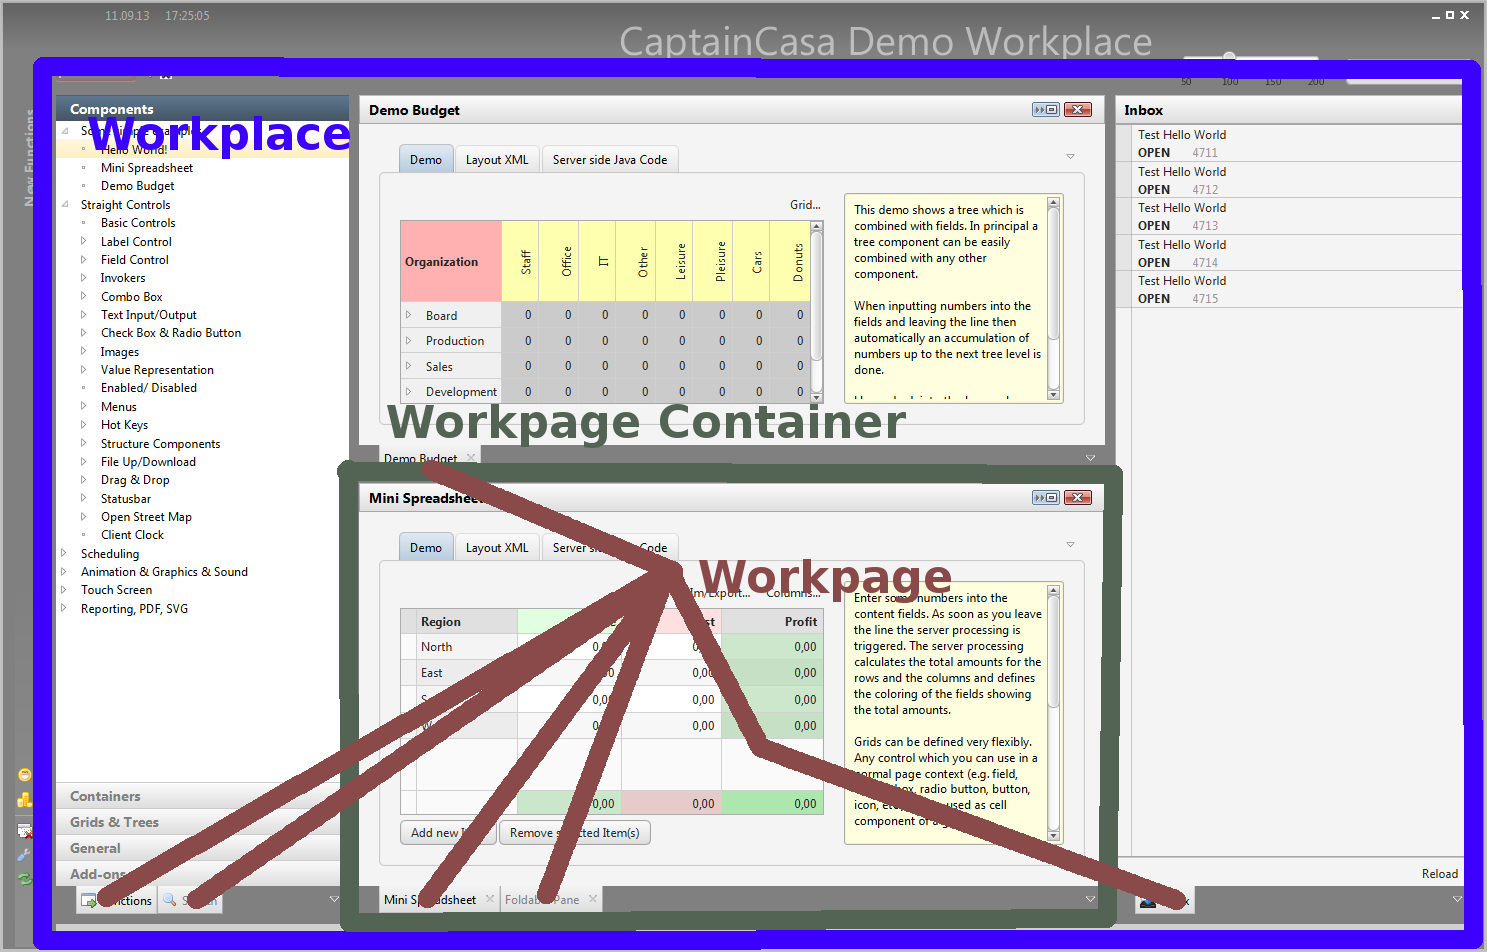Viewport: 1487px width, 952px height.
Task: Pop out the Demo Budget workpage
Action: point(1045,110)
